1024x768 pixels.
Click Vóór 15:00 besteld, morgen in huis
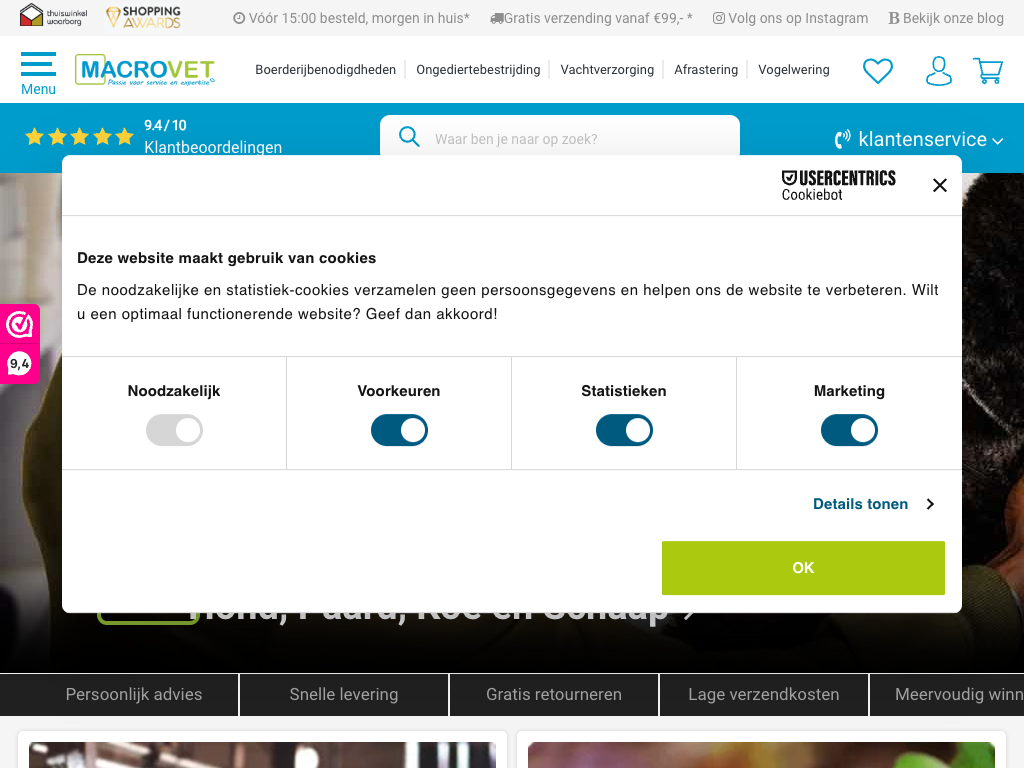(351, 18)
